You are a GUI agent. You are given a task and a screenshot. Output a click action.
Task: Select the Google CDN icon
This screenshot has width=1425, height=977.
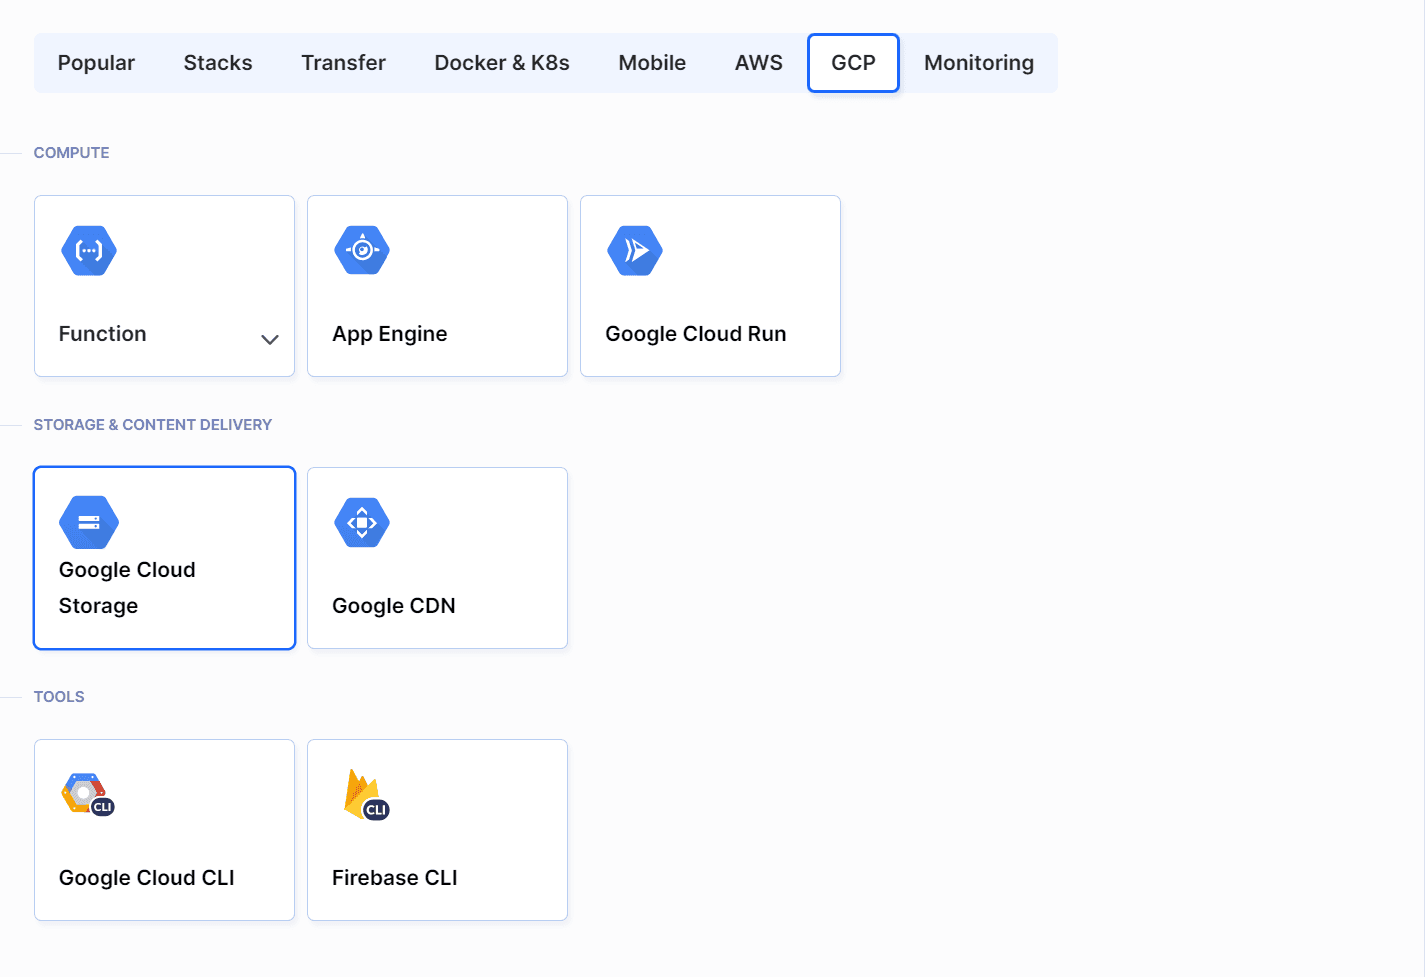[362, 522]
